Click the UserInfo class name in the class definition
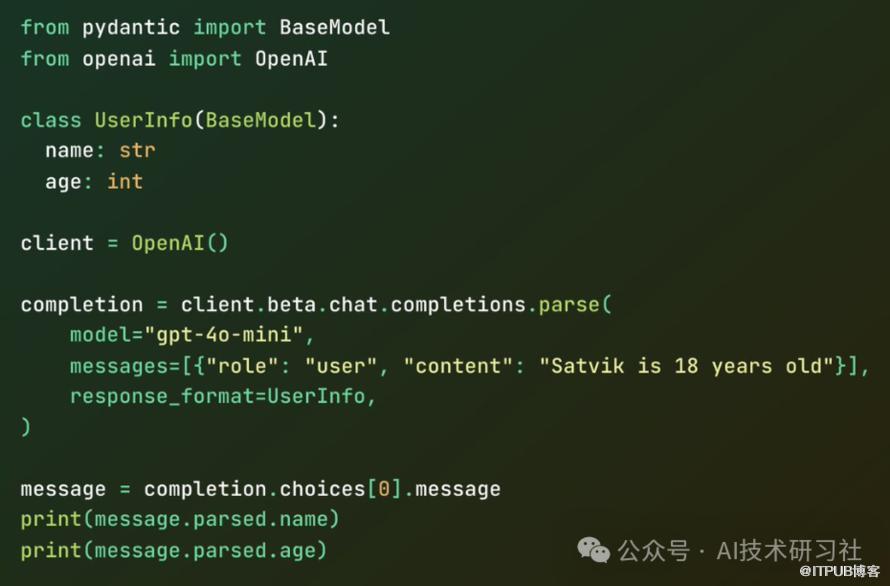890x586 pixels. pyautogui.click(x=143, y=120)
